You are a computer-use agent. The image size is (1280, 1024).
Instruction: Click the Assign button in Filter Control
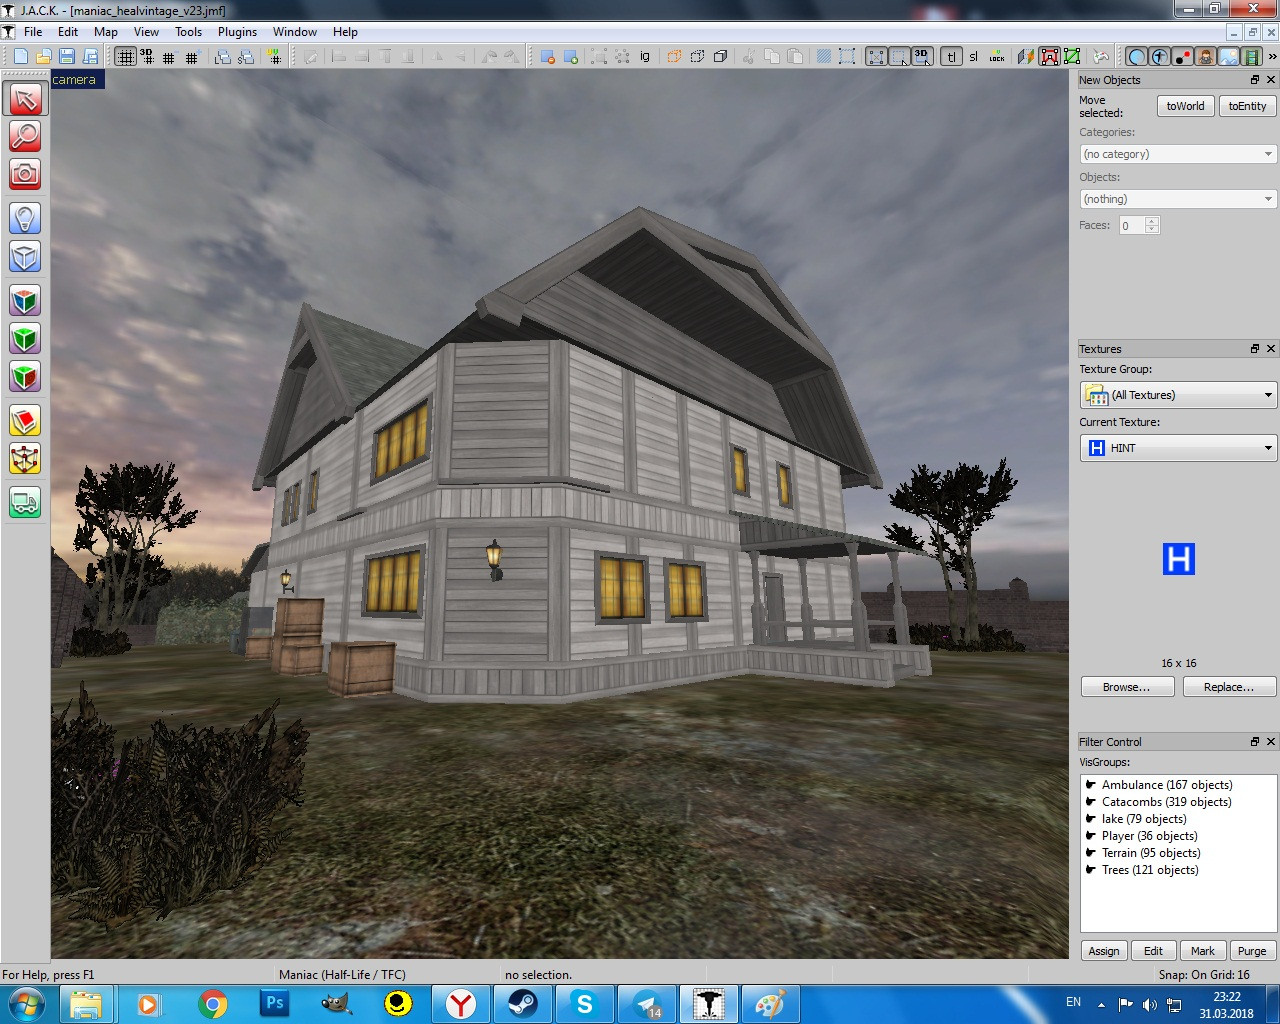[1104, 951]
